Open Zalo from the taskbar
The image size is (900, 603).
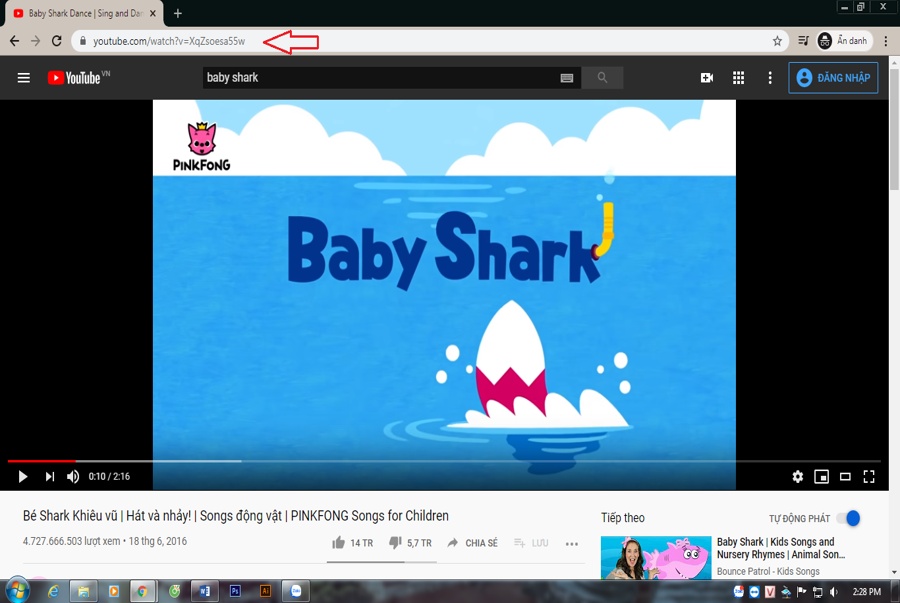click(x=296, y=591)
